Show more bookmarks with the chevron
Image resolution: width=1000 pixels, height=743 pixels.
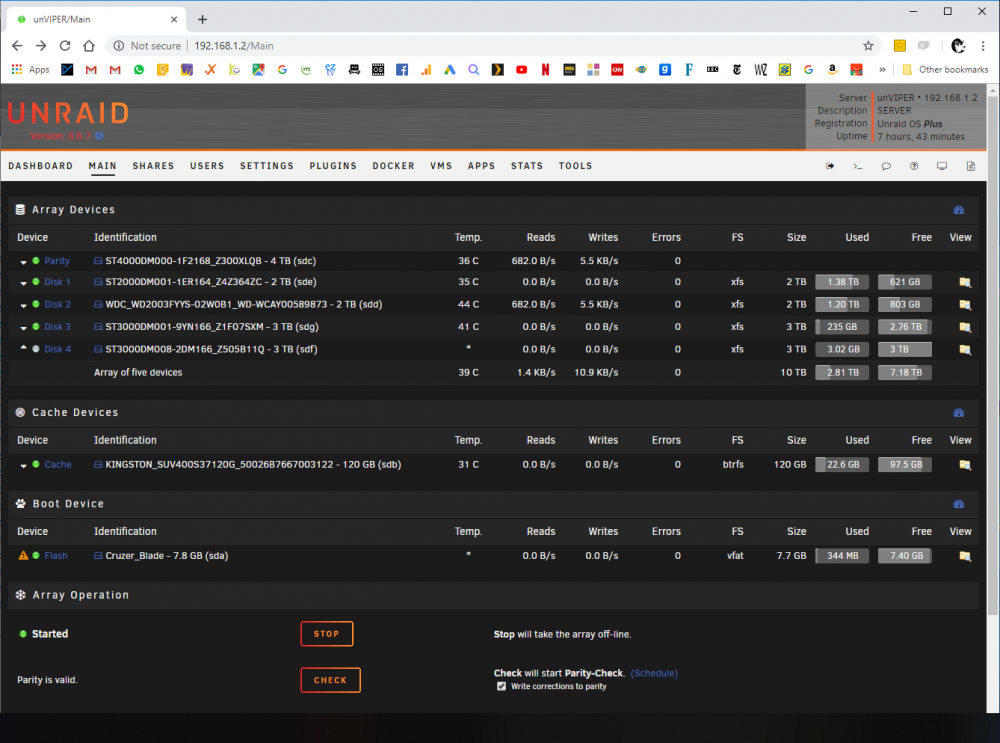(882, 70)
